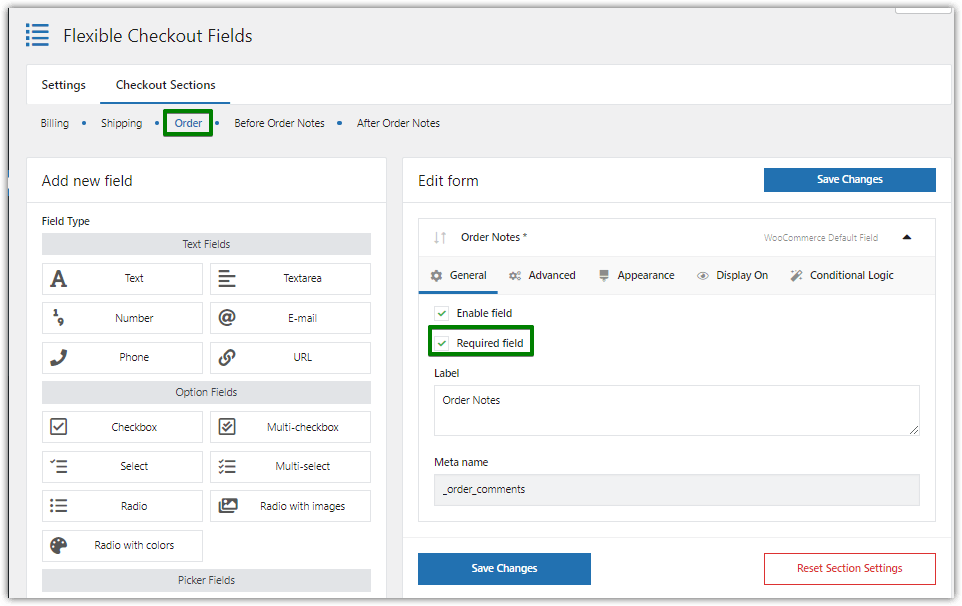The width and height of the screenshot is (962, 606).
Task: Click the Flexible Checkout Fields list logo icon
Action: tap(37, 35)
